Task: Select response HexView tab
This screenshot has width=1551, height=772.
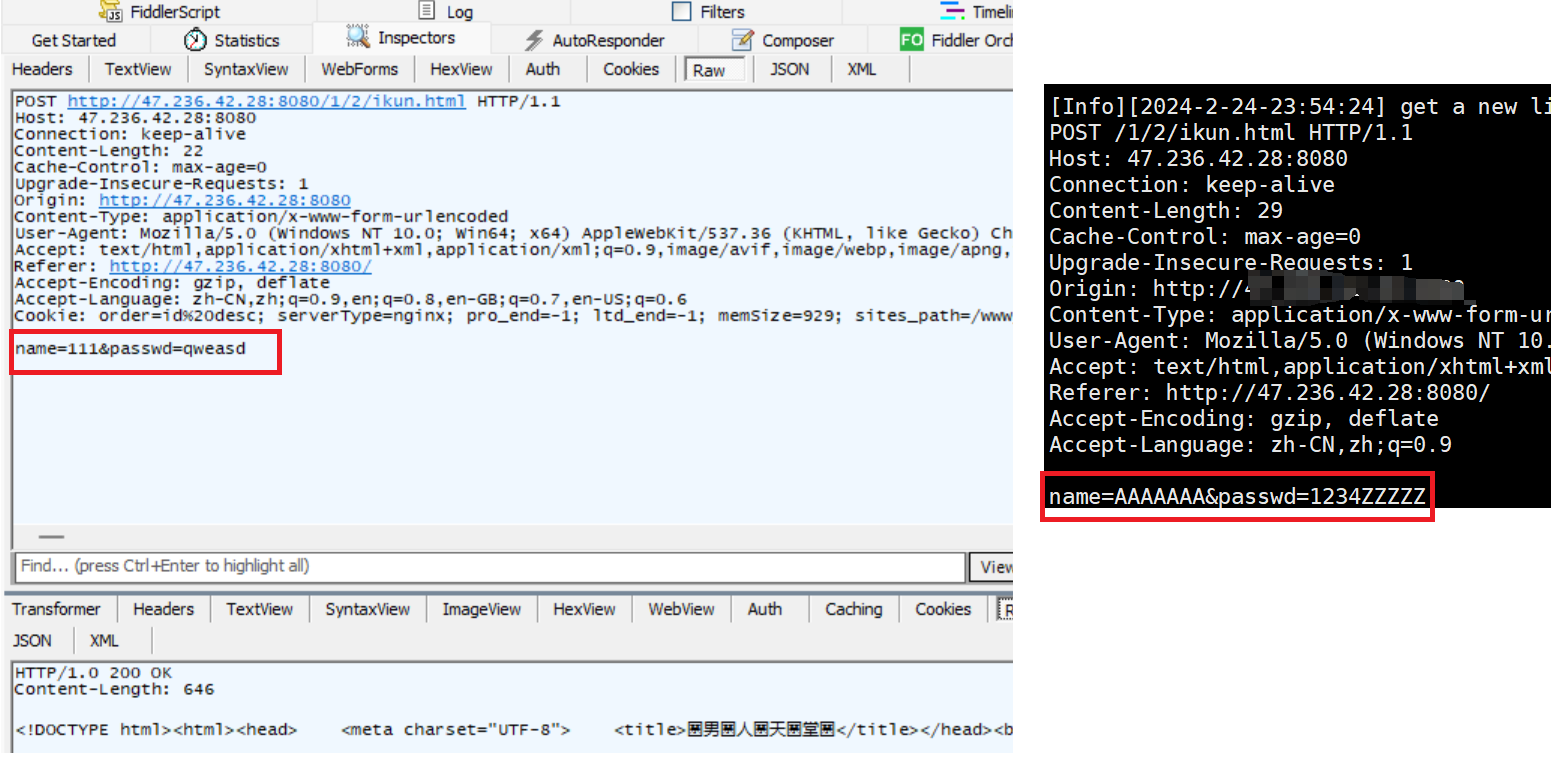Action: point(584,609)
